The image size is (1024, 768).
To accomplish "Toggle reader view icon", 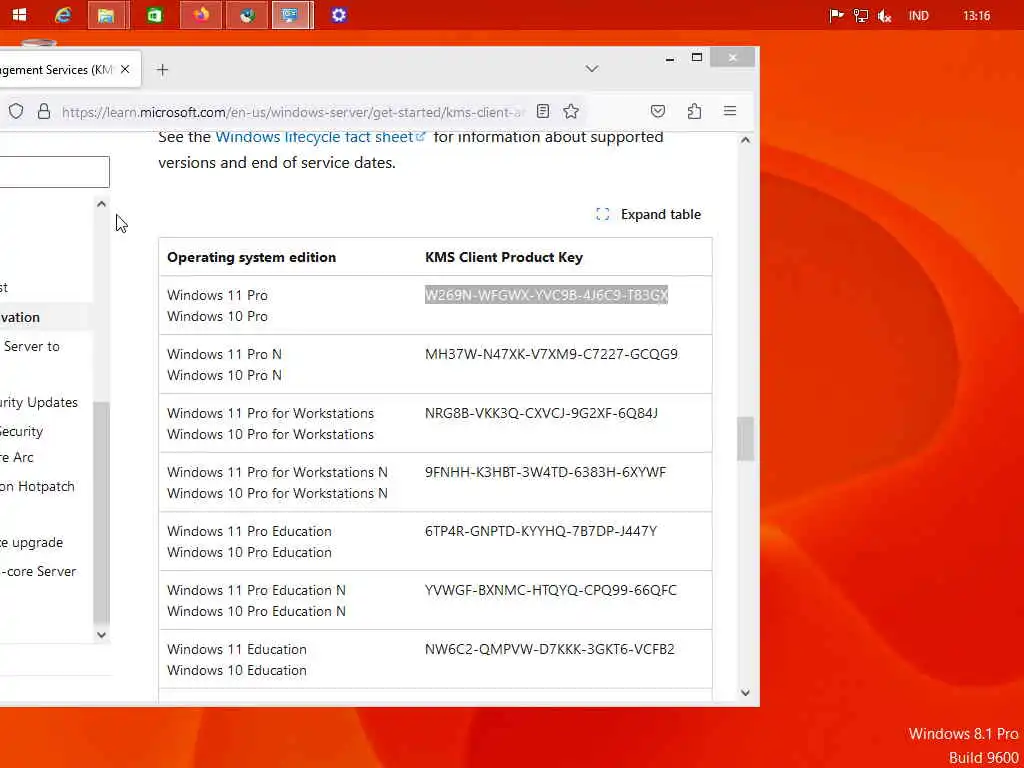I will tap(543, 112).
